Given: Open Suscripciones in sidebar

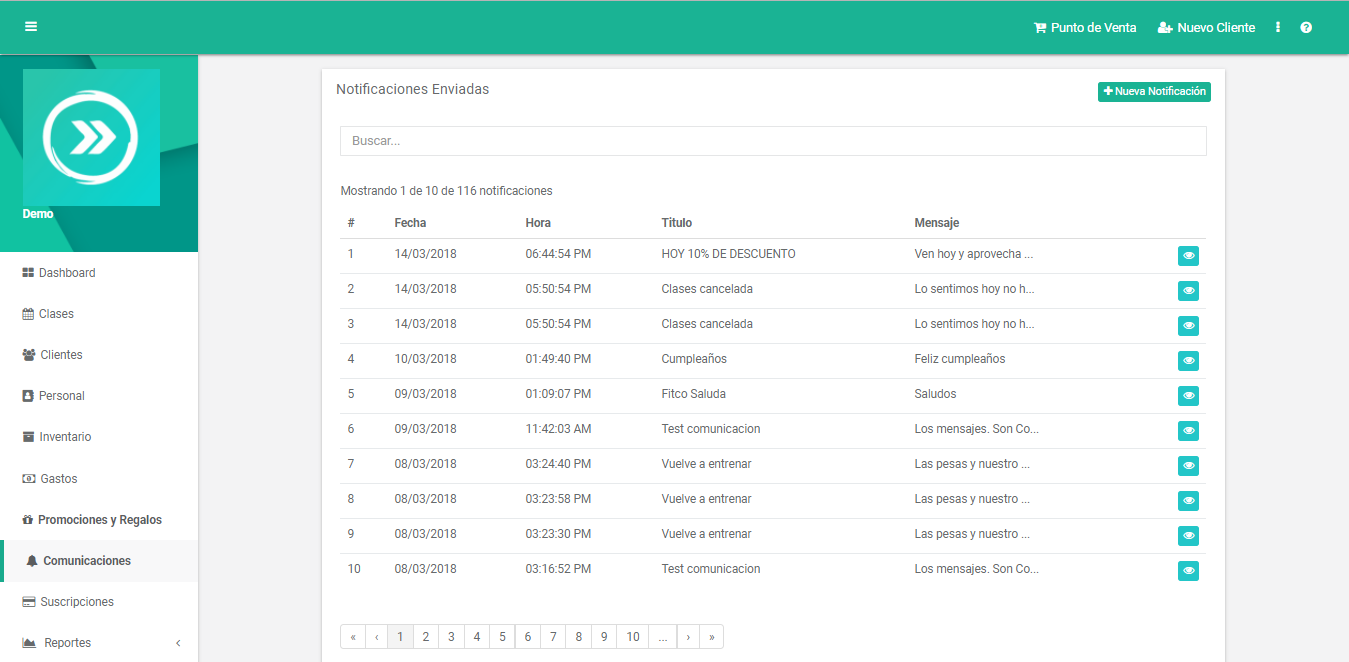Looking at the screenshot, I should point(68,602).
